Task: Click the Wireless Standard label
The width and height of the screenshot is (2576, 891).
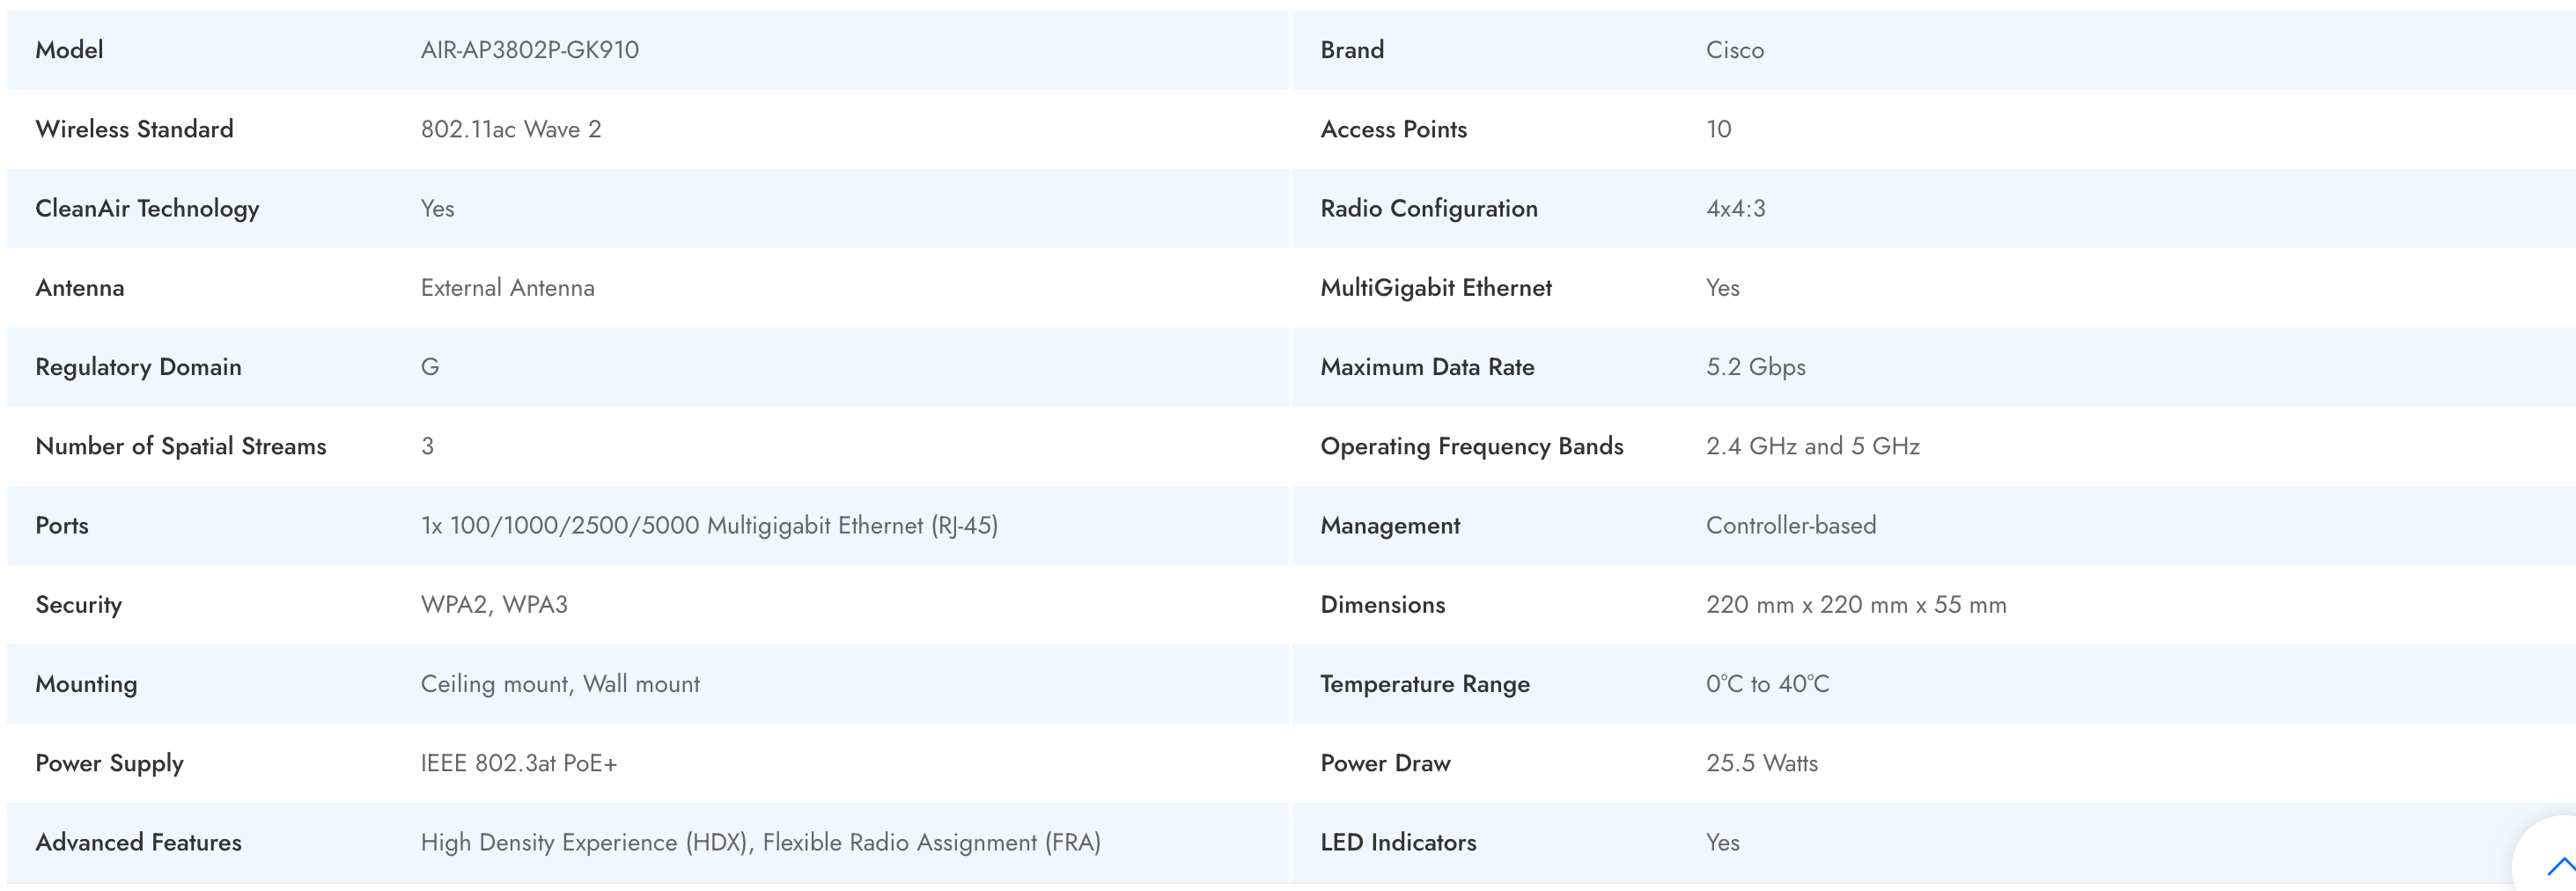Action: (x=134, y=129)
